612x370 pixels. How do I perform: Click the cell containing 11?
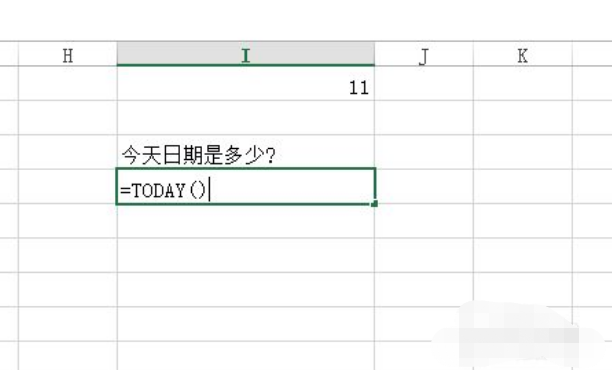pos(246,84)
